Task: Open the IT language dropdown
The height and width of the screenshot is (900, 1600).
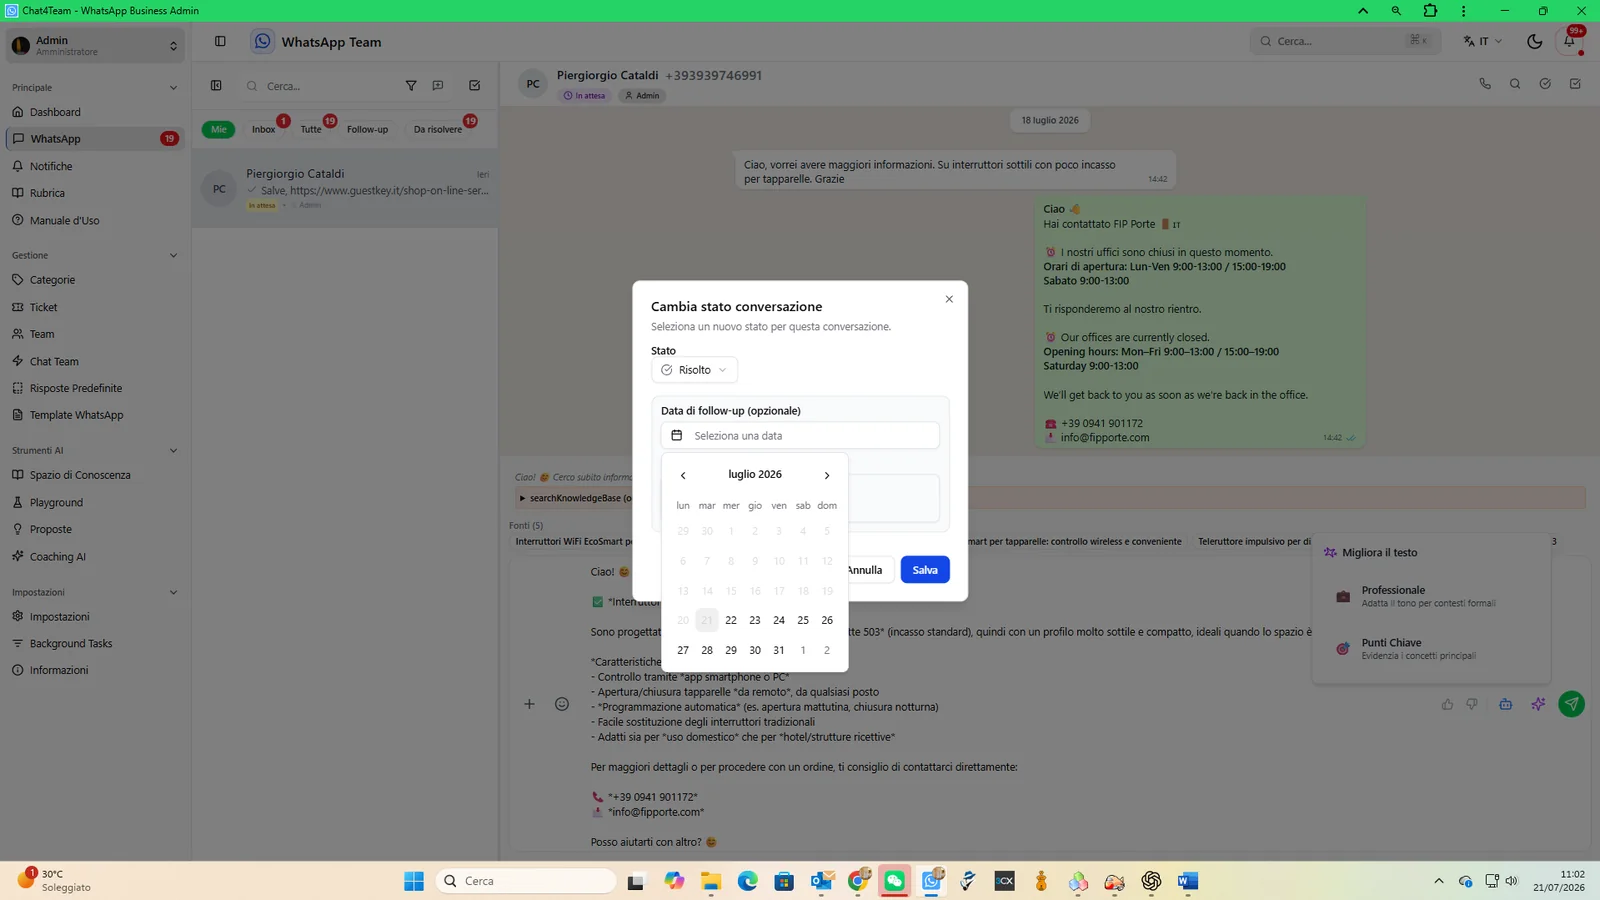Action: [1483, 41]
